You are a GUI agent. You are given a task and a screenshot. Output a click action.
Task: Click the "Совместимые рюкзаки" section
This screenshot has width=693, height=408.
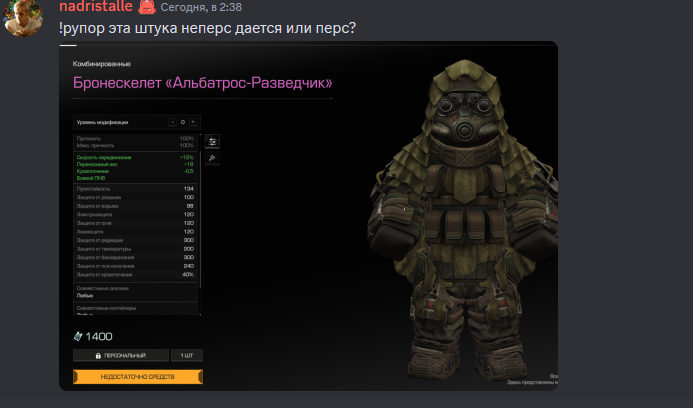(x=135, y=292)
